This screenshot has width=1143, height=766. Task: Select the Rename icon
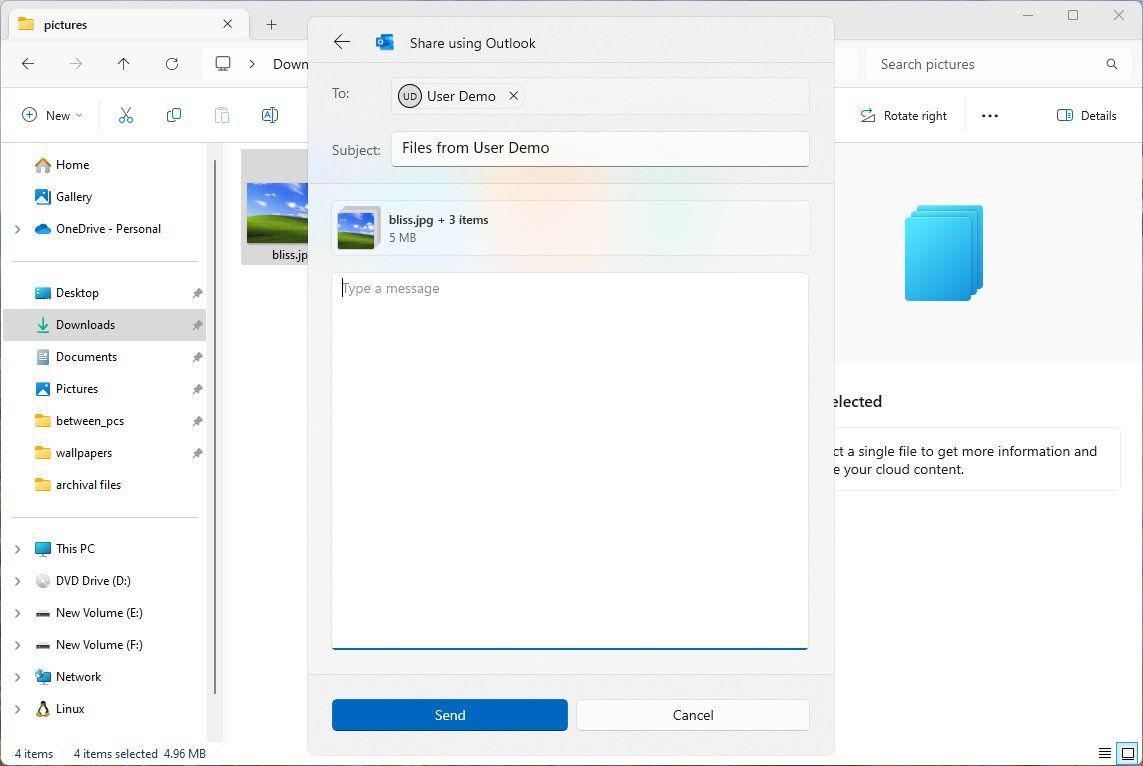click(x=270, y=115)
